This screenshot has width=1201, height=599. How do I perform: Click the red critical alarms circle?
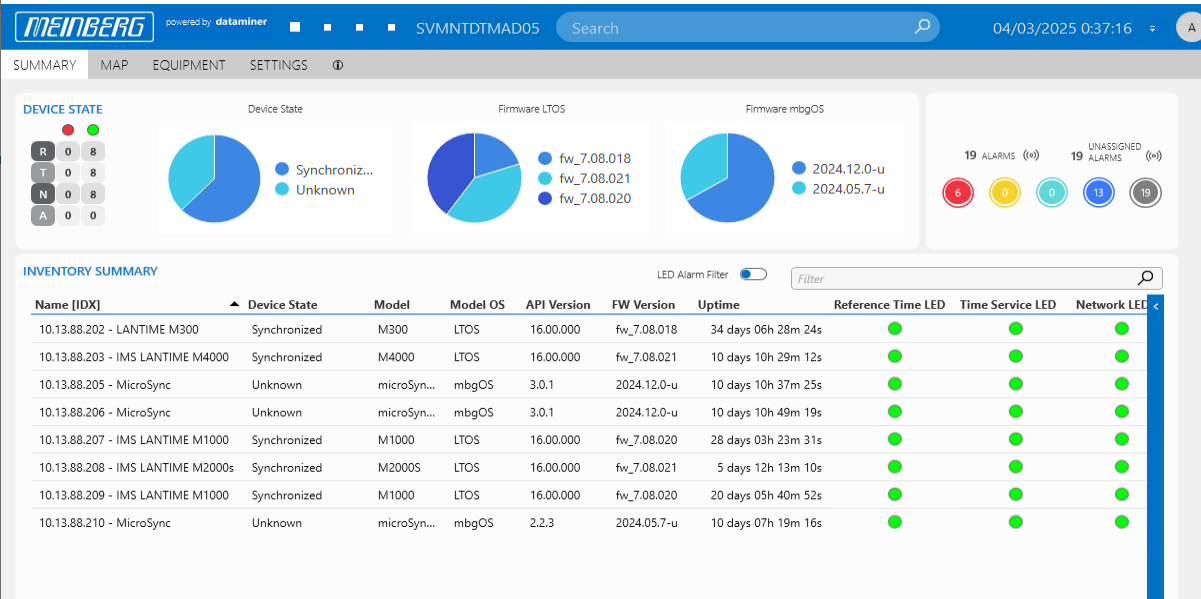click(x=958, y=192)
